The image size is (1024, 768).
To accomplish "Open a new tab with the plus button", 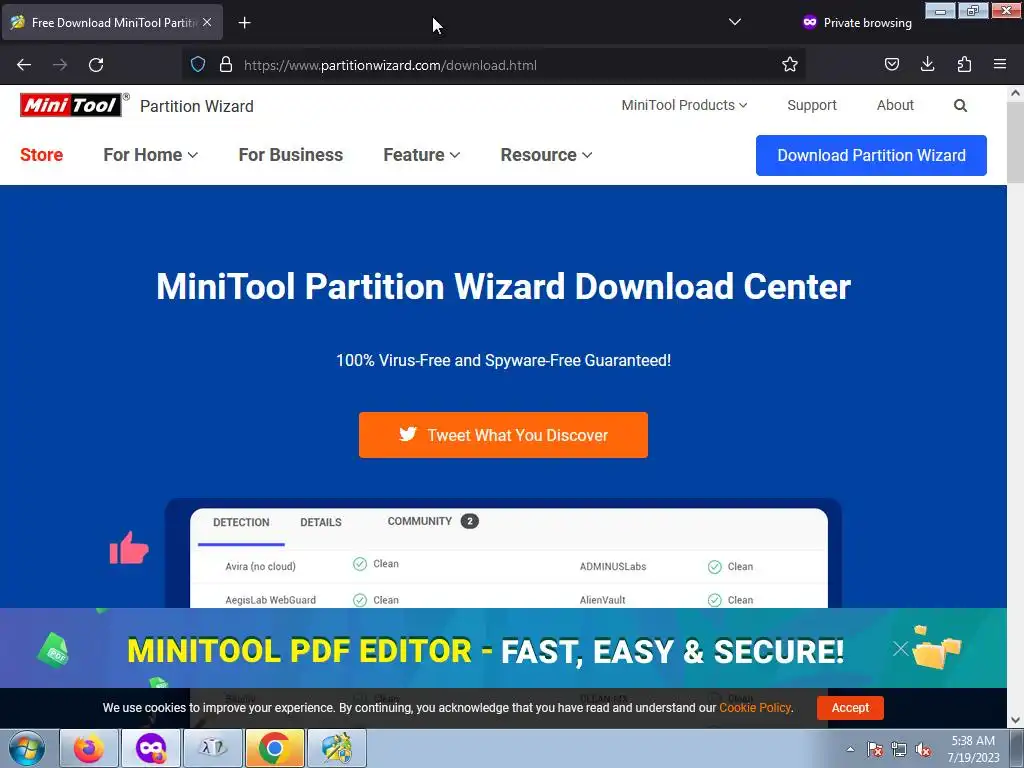I will [244, 23].
